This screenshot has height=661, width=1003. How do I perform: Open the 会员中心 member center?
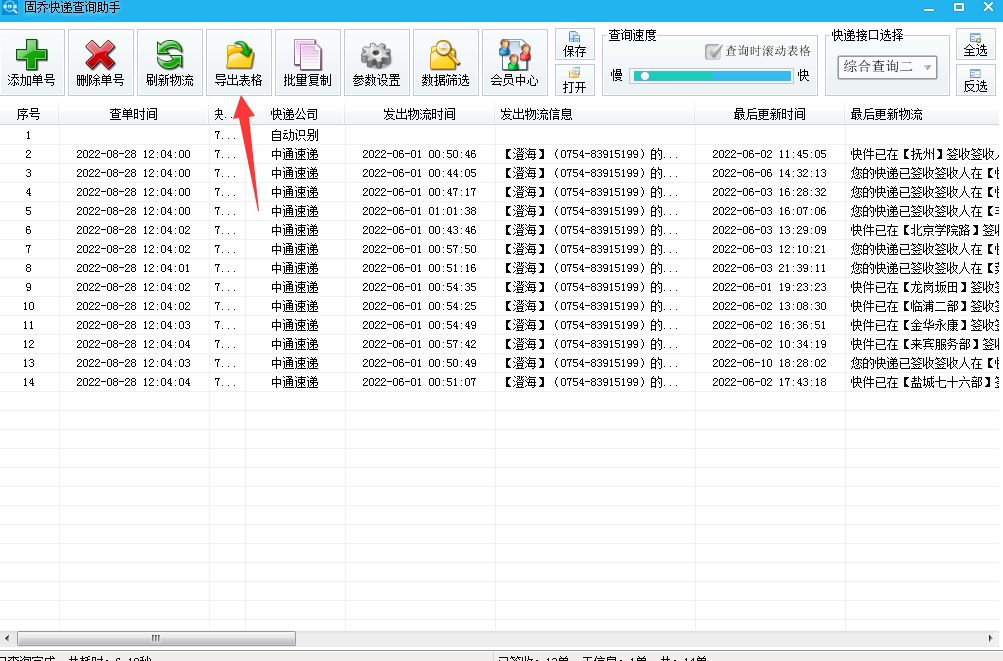(x=514, y=61)
